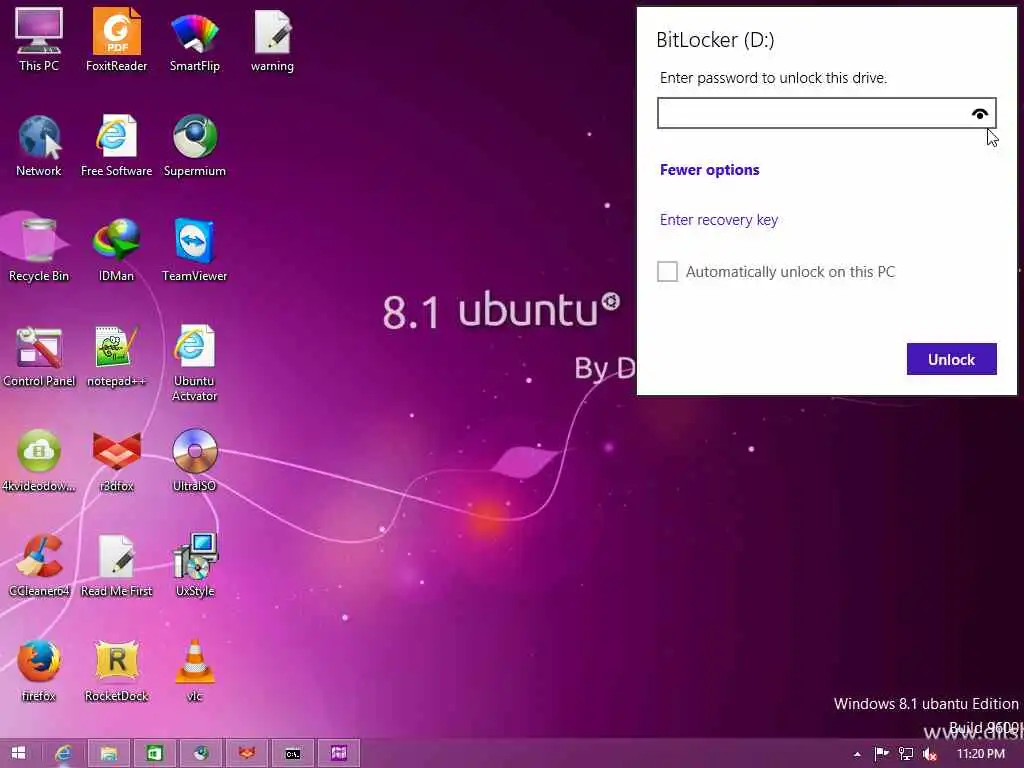1024x768 pixels.
Task: Select the Ubuntu Actvator shortcut icon
Action: pyautogui.click(x=195, y=362)
